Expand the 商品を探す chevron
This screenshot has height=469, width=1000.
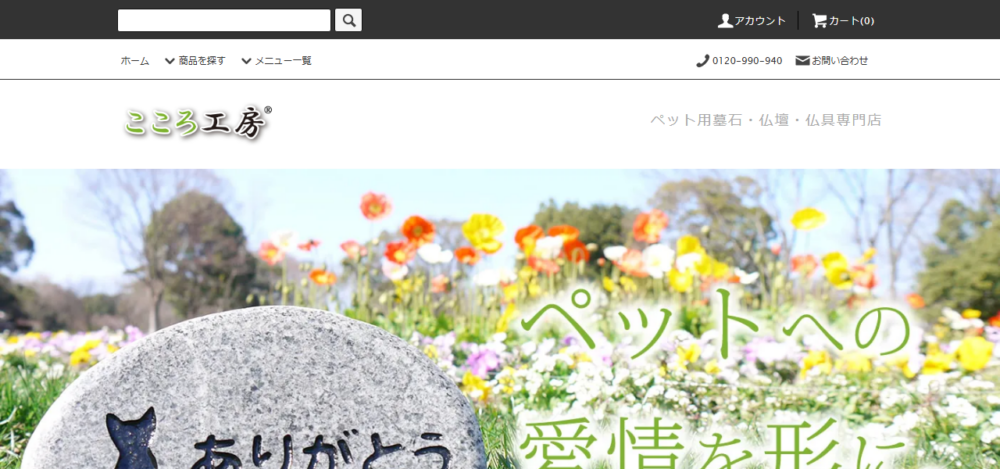[170, 61]
